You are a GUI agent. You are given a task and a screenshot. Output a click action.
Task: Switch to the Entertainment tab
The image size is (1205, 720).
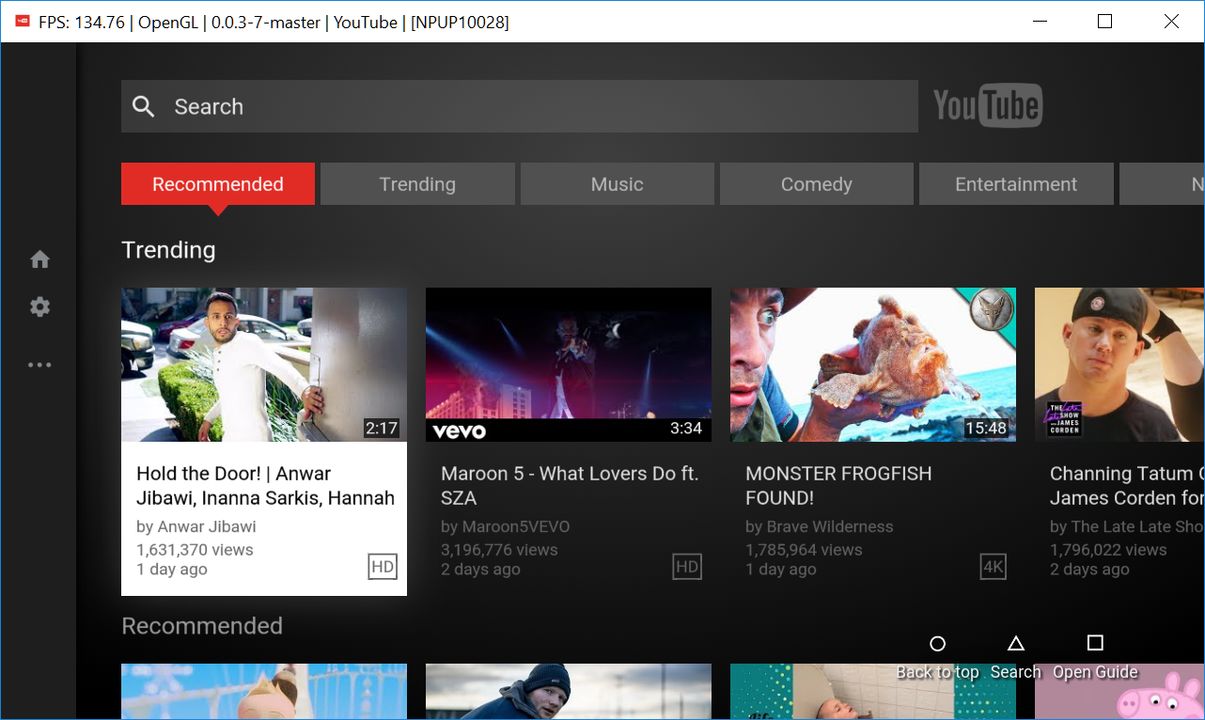click(1016, 184)
